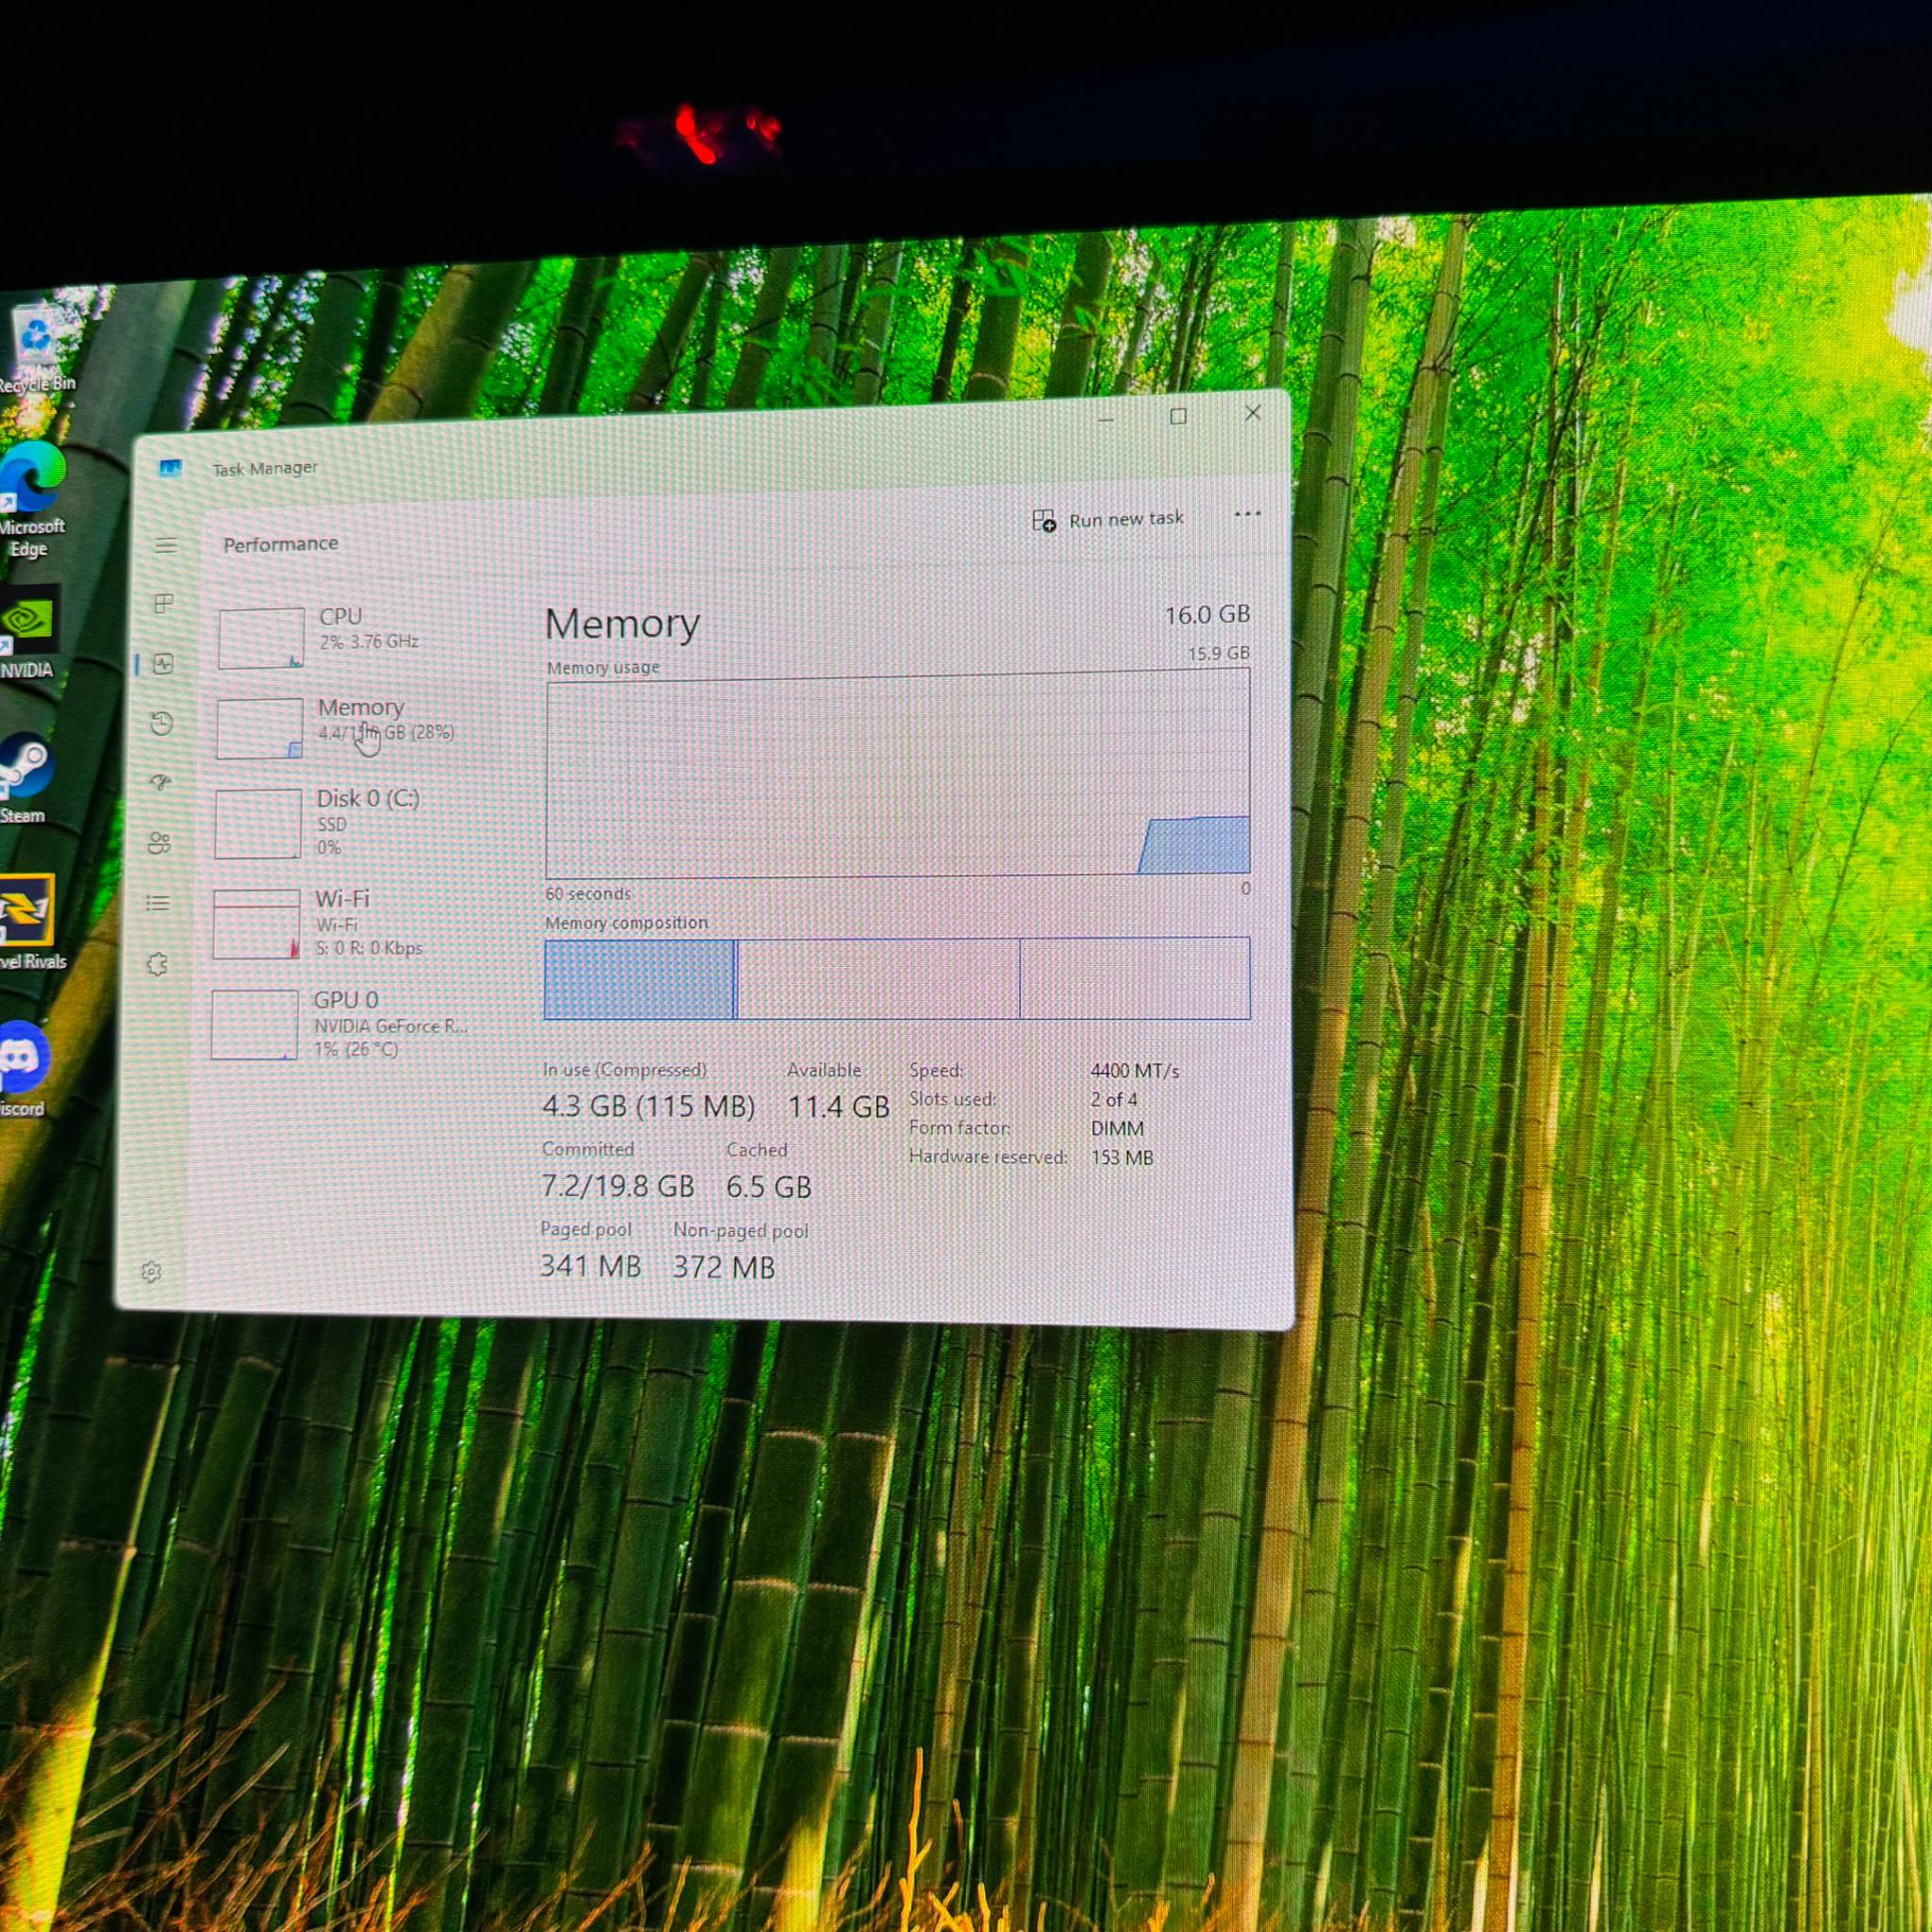Screen dimensions: 1932x1932
Task: Click the GPU 0 mini graph thumbnail
Action: [x=254, y=1025]
